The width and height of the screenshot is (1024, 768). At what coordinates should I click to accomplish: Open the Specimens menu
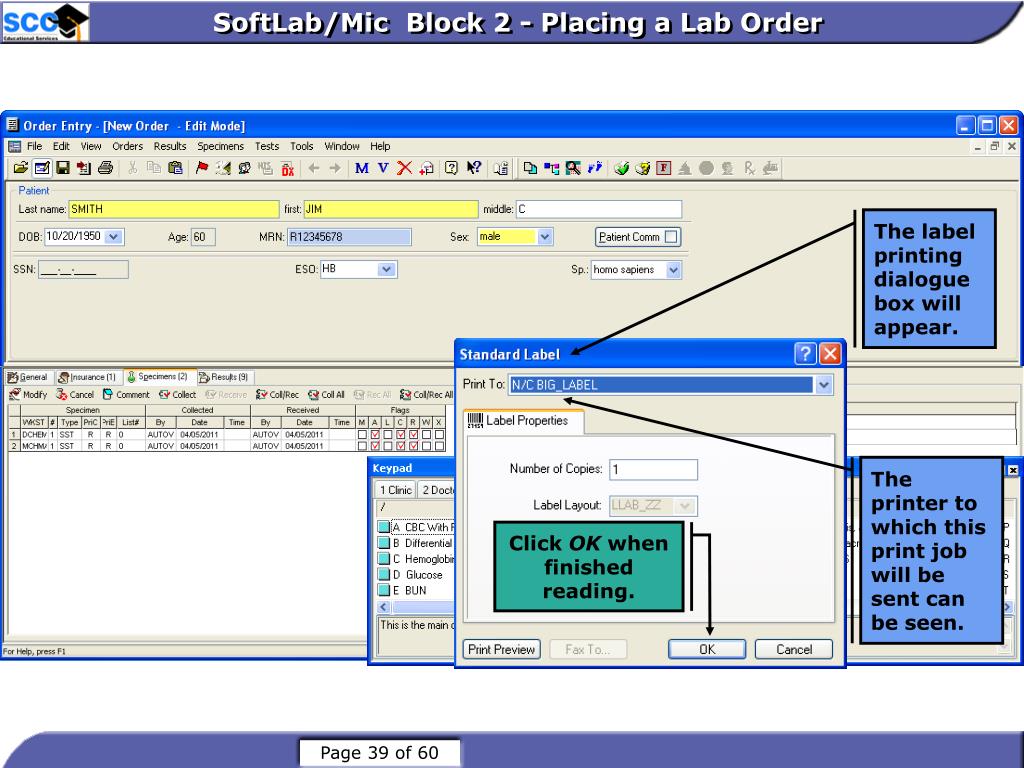pos(221,146)
